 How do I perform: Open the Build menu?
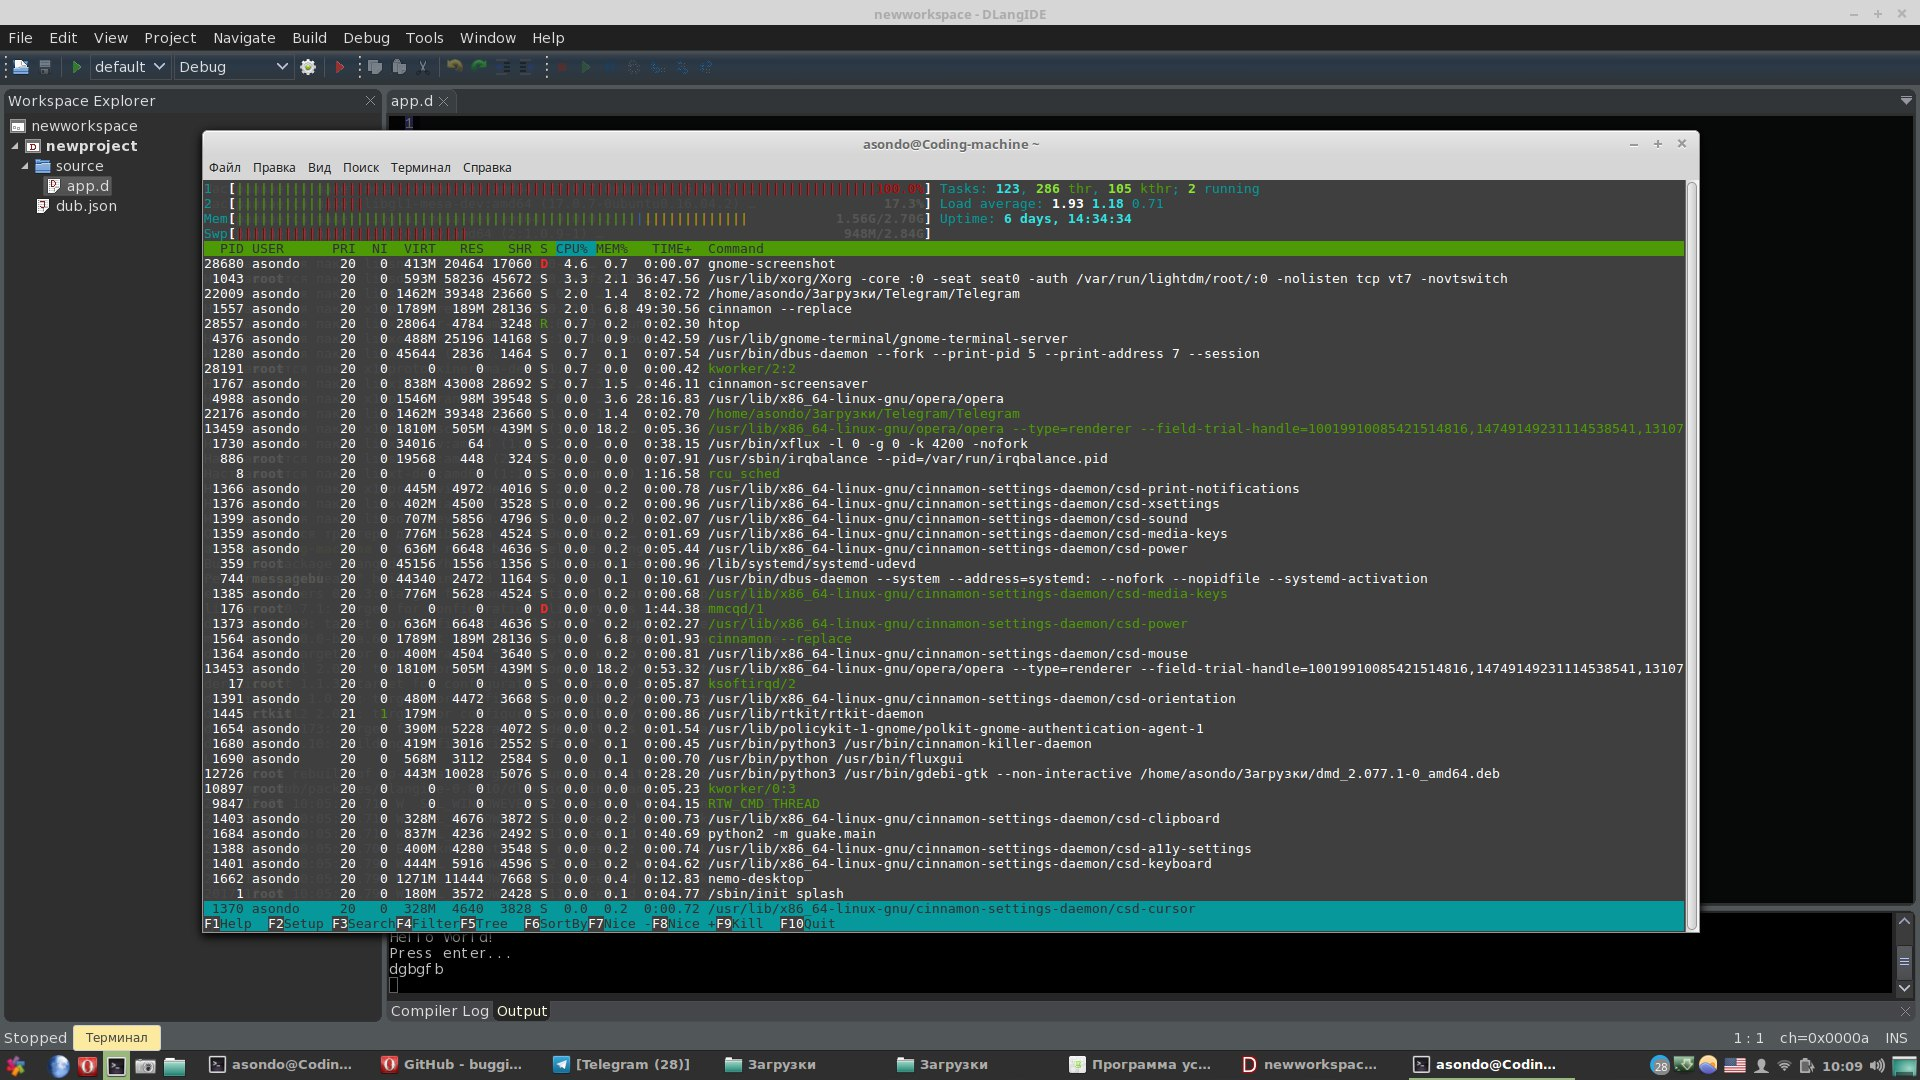pos(309,38)
